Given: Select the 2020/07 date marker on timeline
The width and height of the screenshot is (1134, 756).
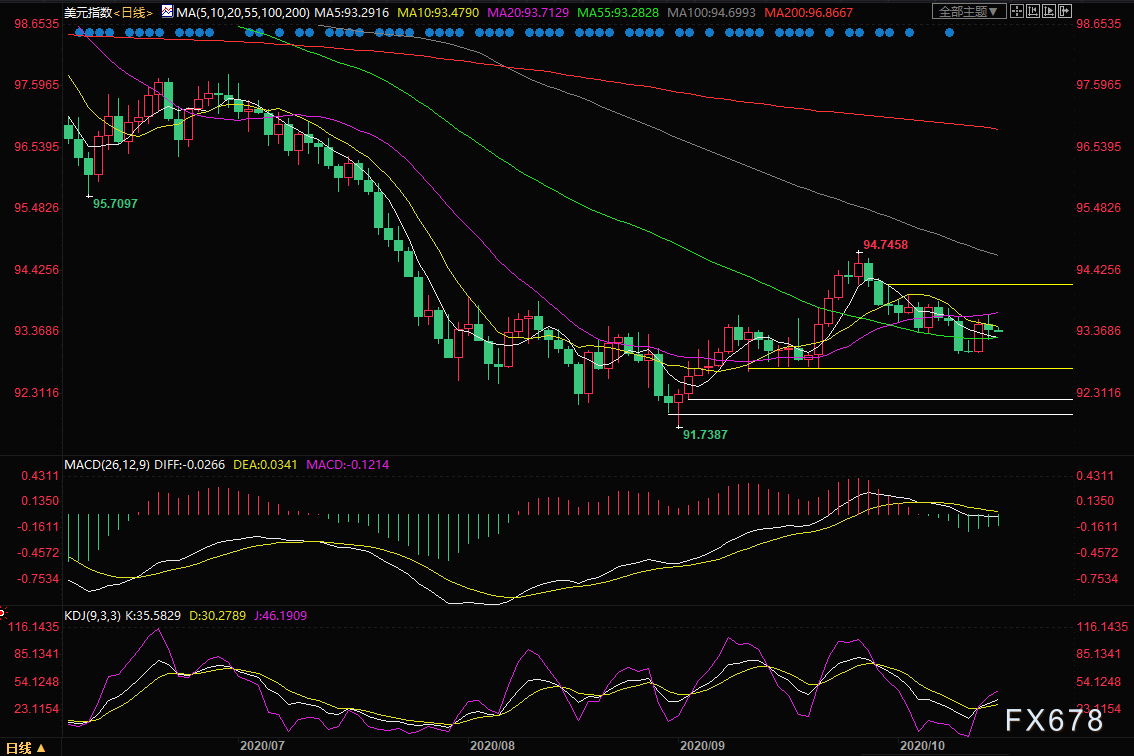Looking at the screenshot, I should pyautogui.click(x=262, y=746).
